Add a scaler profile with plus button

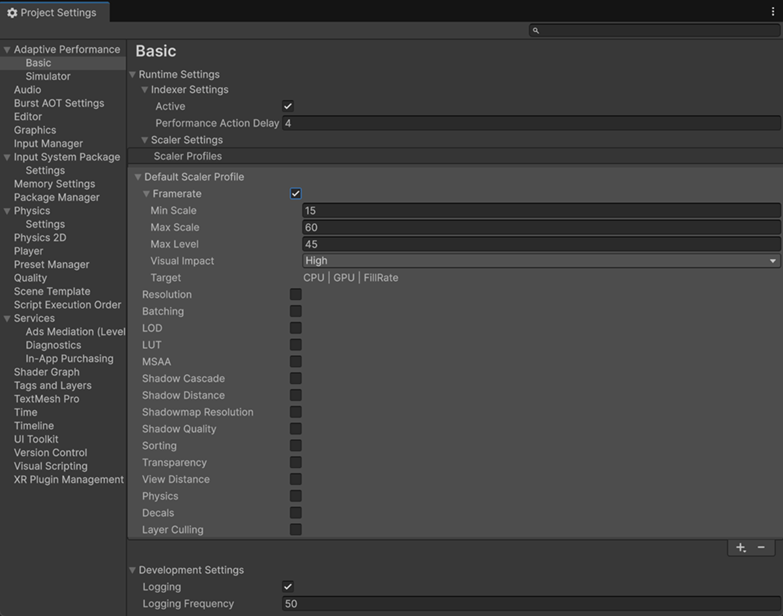741,548
